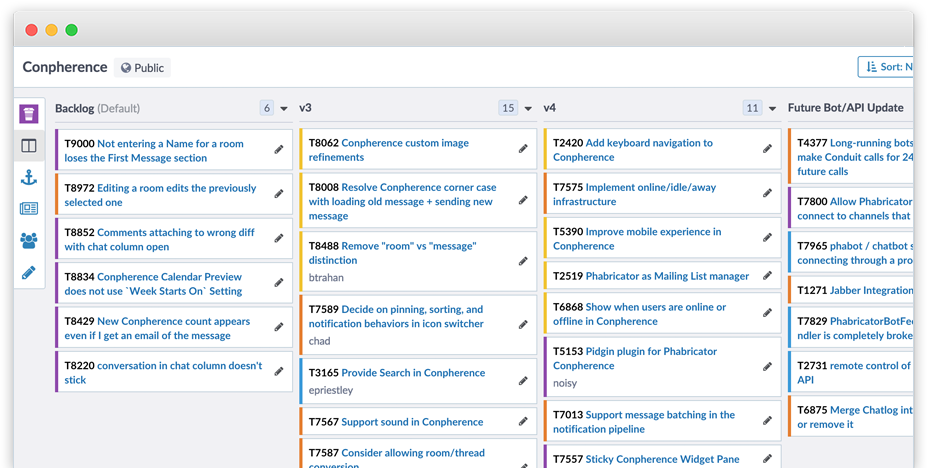Open T7575 Implement online/idle/away infrastructure

click(x=634, y=195)
